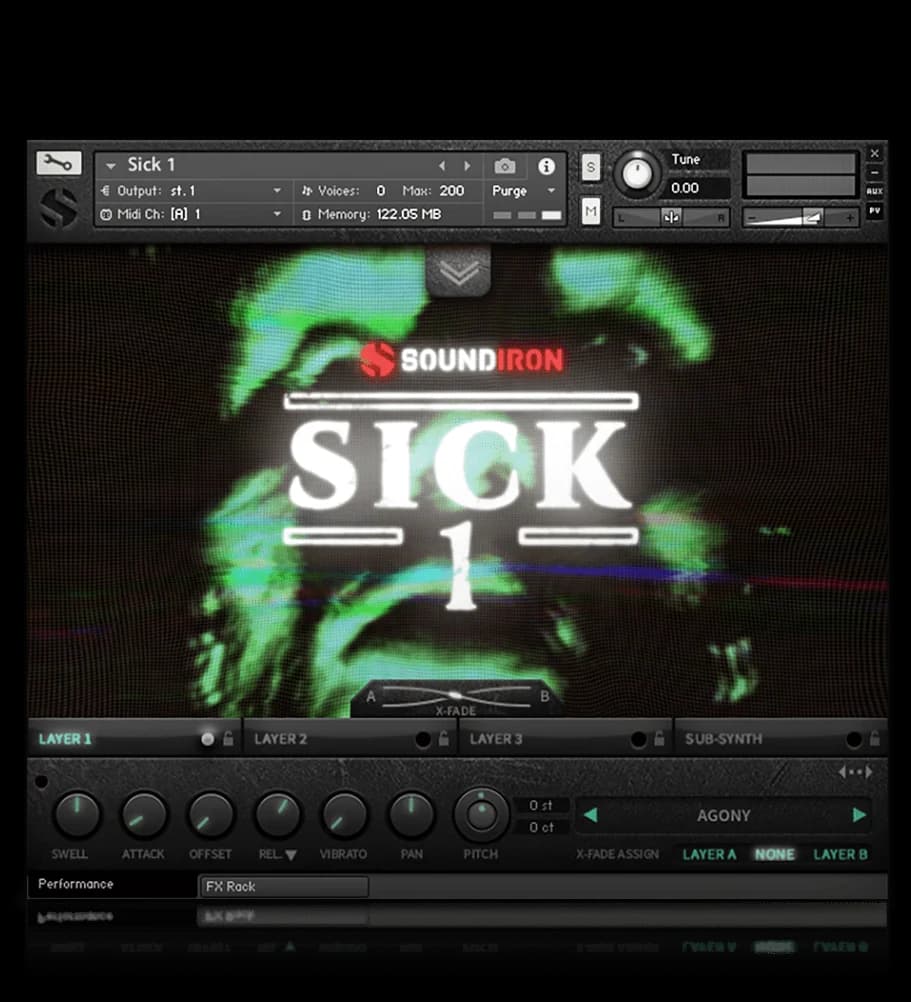The image size is (911, 1002).
Task: Click the lock icon on Layer 1
Action: pos(228,740)
